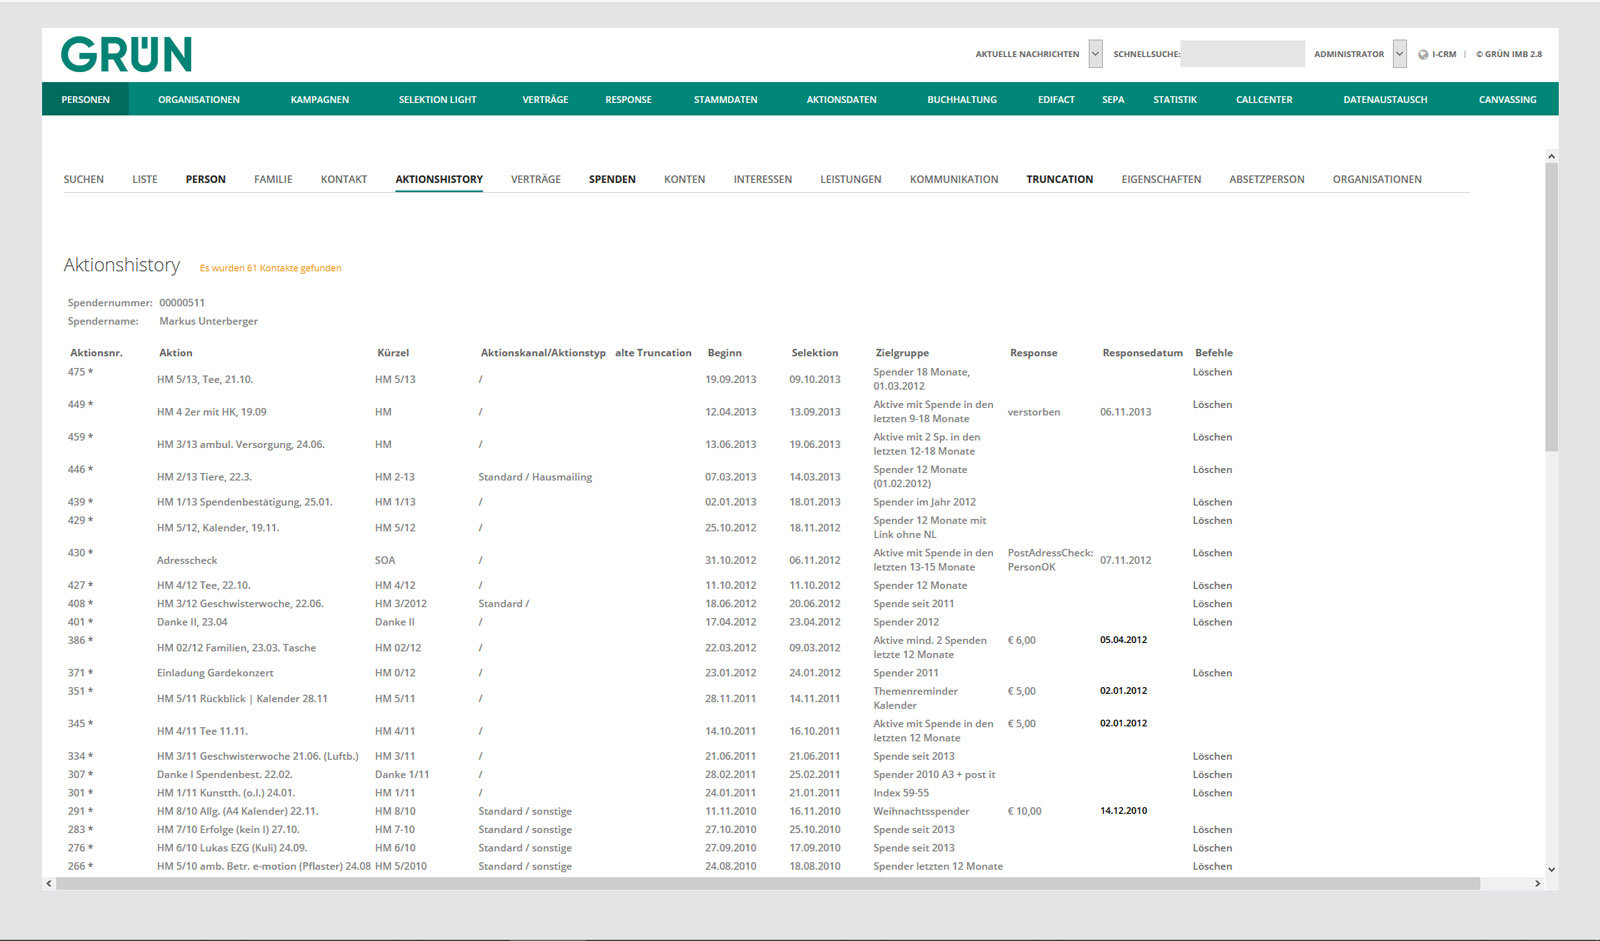Switch to the Truncation tab

(1059, 179)
